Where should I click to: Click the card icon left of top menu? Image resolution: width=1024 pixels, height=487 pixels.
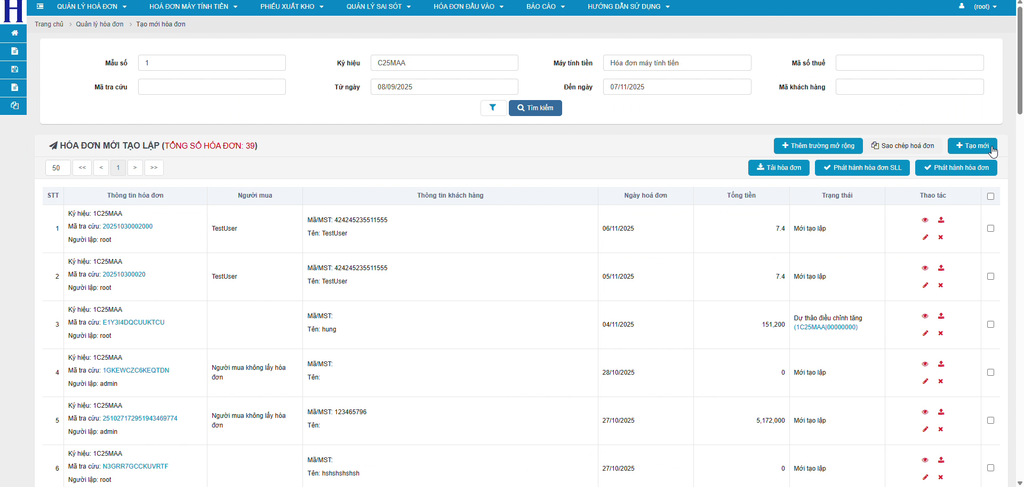click(x=40, y=6)
